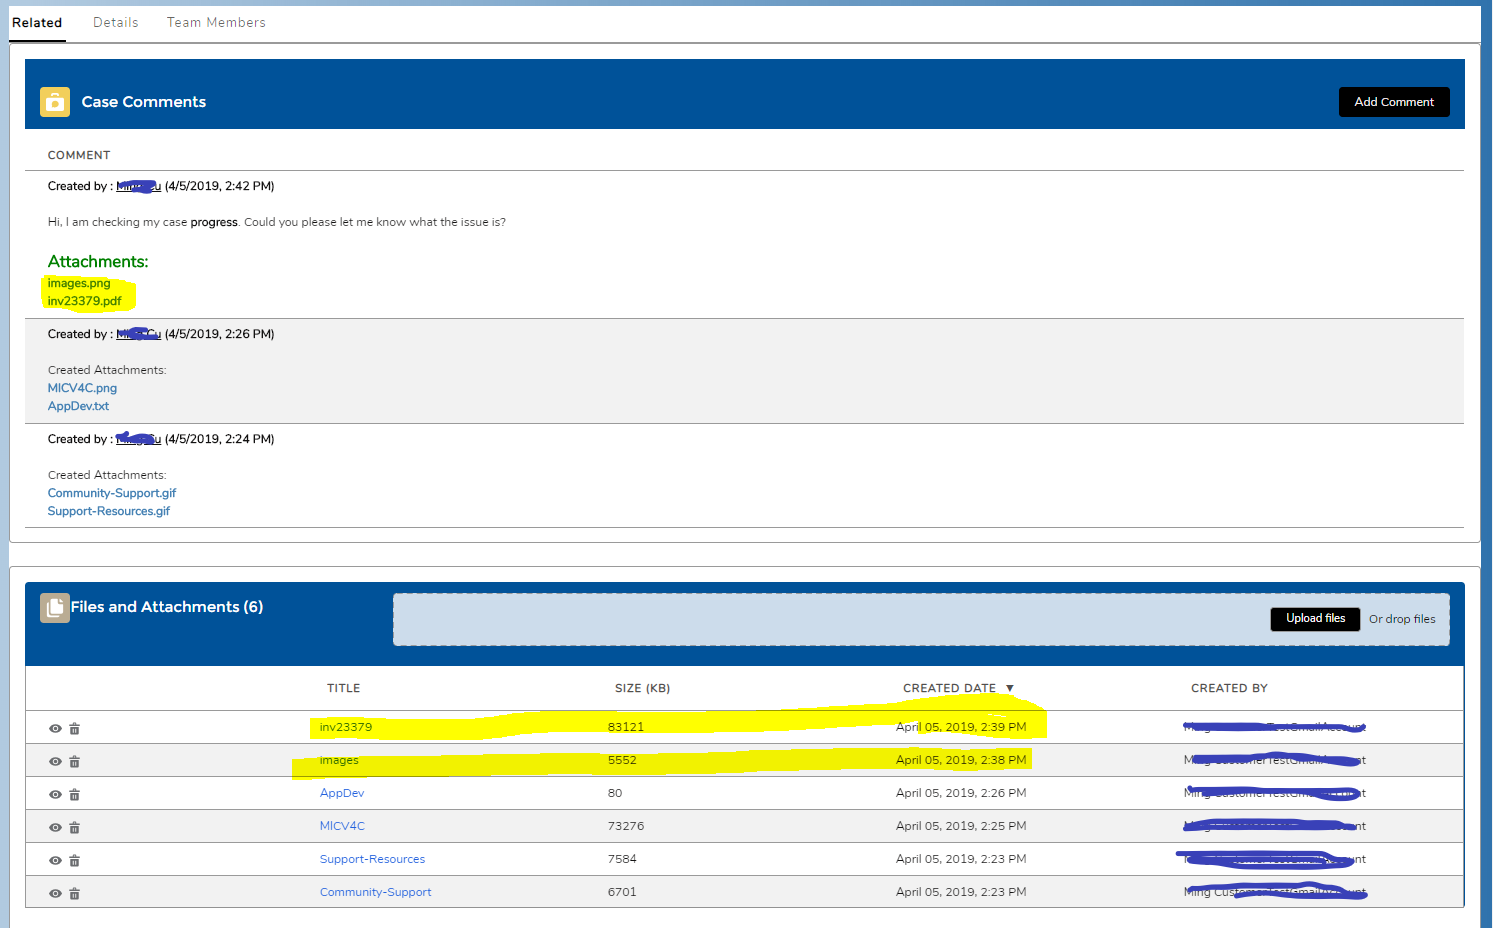This screenshot has height=928, width=1493.
Task: Click the size value 73276
Action: pyautogui.click(x=626, y=826)
